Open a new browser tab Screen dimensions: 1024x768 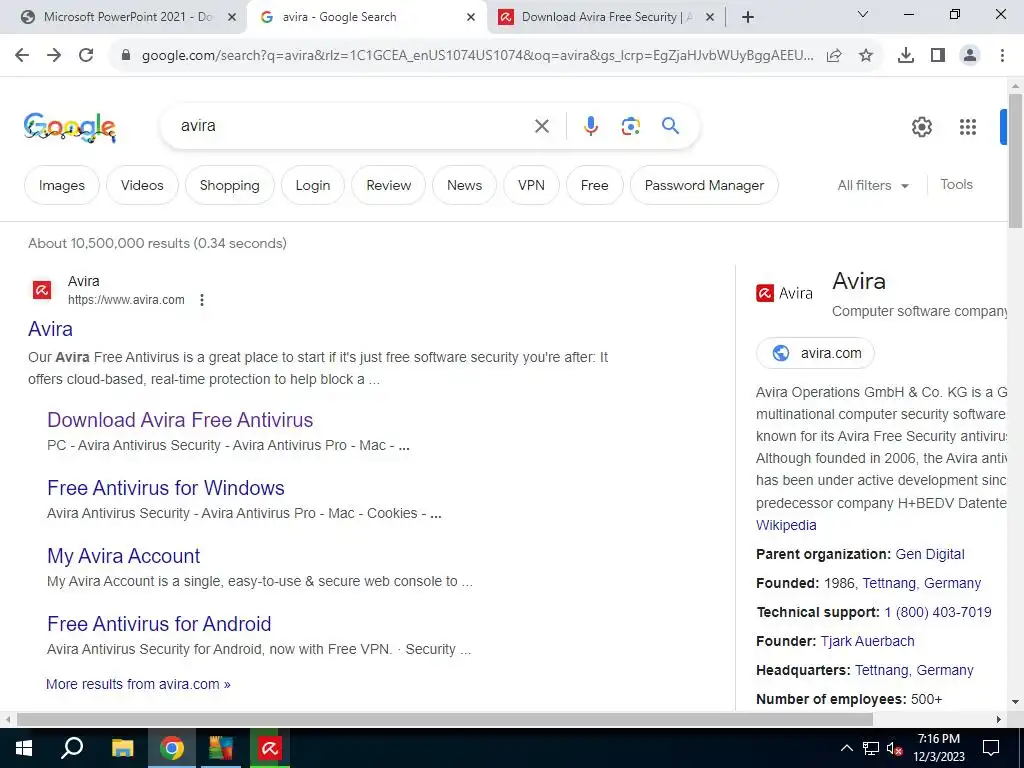pyautogui.click(x=748, y=17)
